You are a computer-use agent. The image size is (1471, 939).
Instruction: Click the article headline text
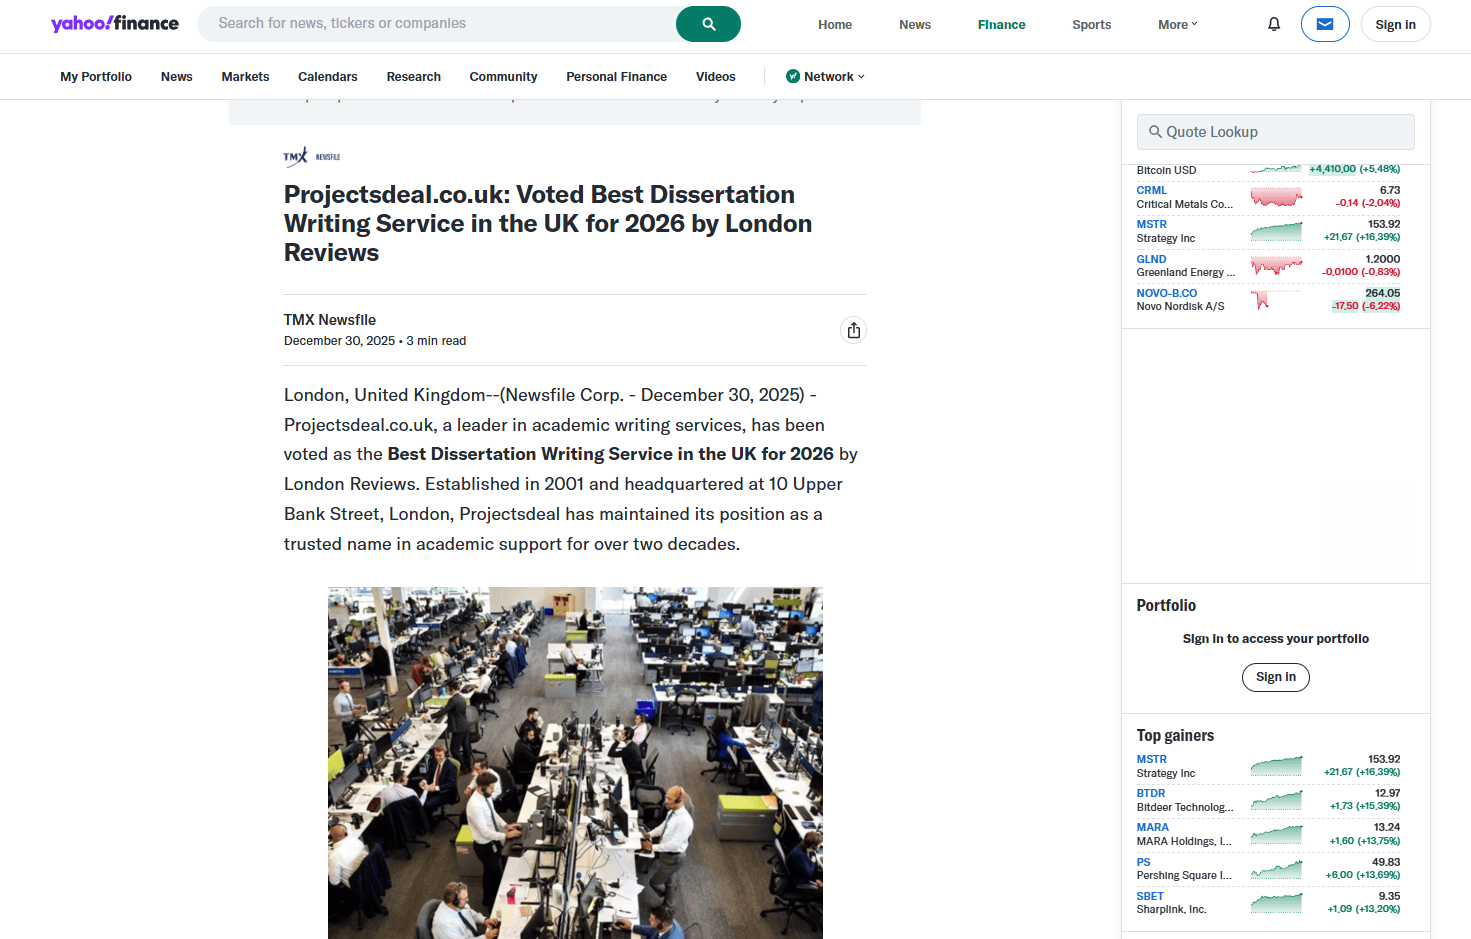coord(548,223)
